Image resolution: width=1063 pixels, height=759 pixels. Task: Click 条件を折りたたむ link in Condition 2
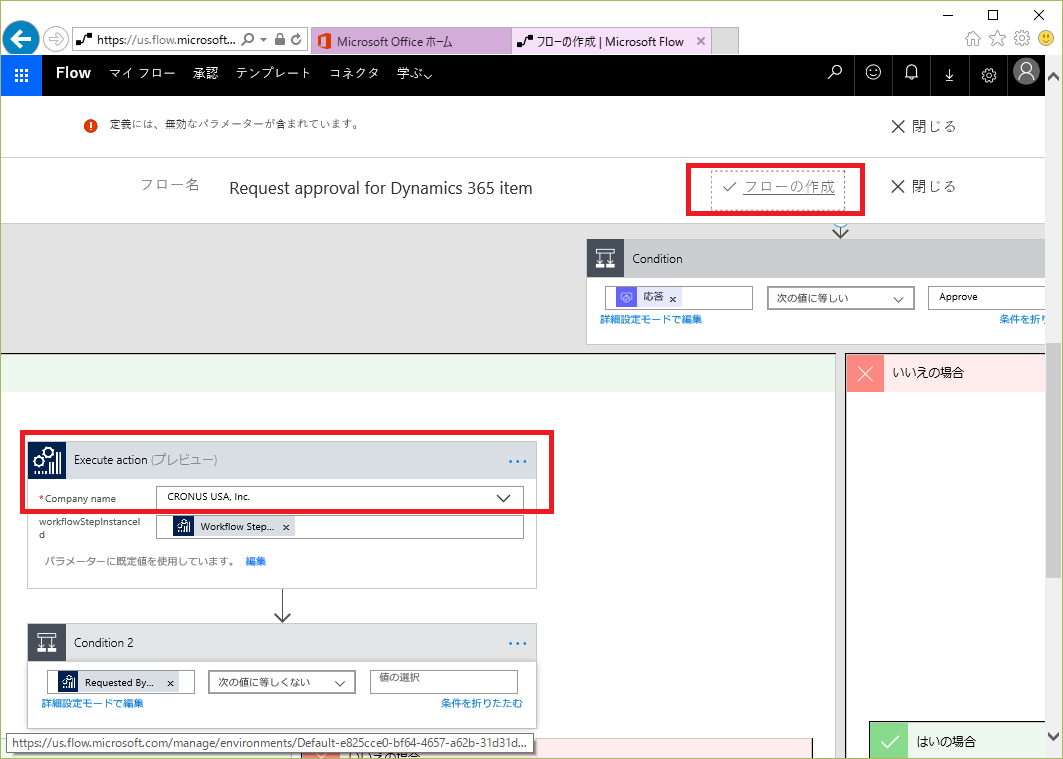click(481, 703)
